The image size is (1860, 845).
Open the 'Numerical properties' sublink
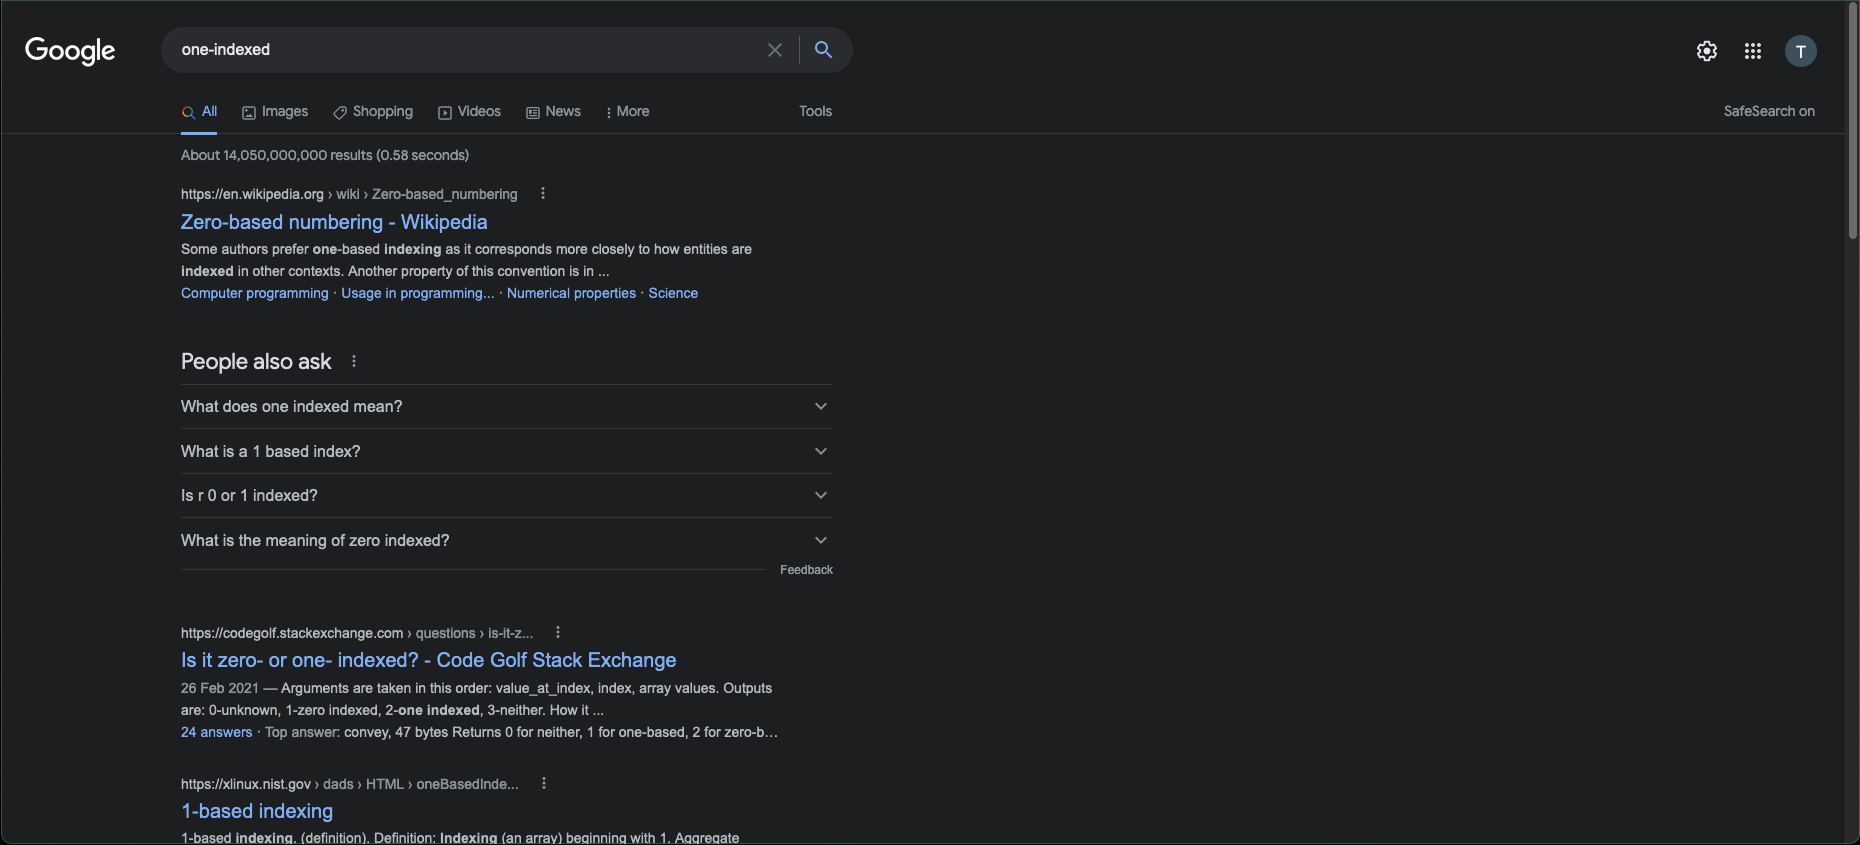coord(571,293)
